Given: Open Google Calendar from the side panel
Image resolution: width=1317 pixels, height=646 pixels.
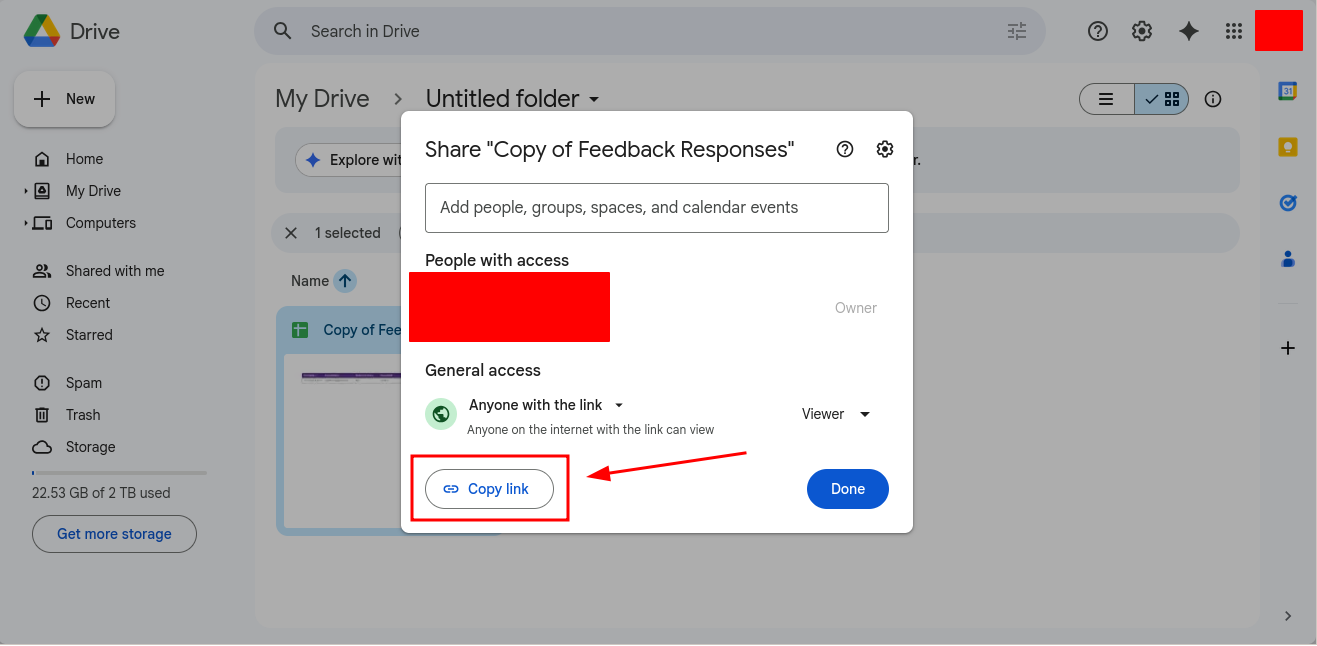Looking at the screenshot, I should click(1287, 90).
